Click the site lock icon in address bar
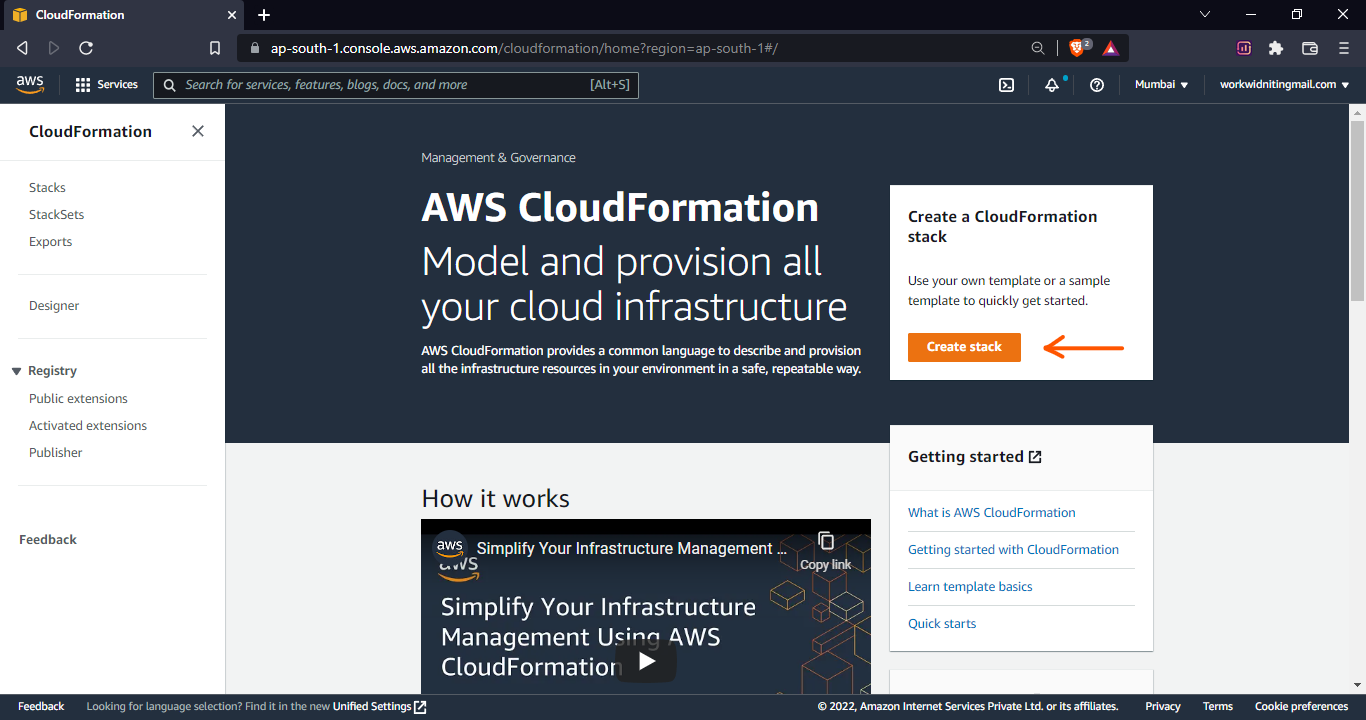 pos(254,48)
